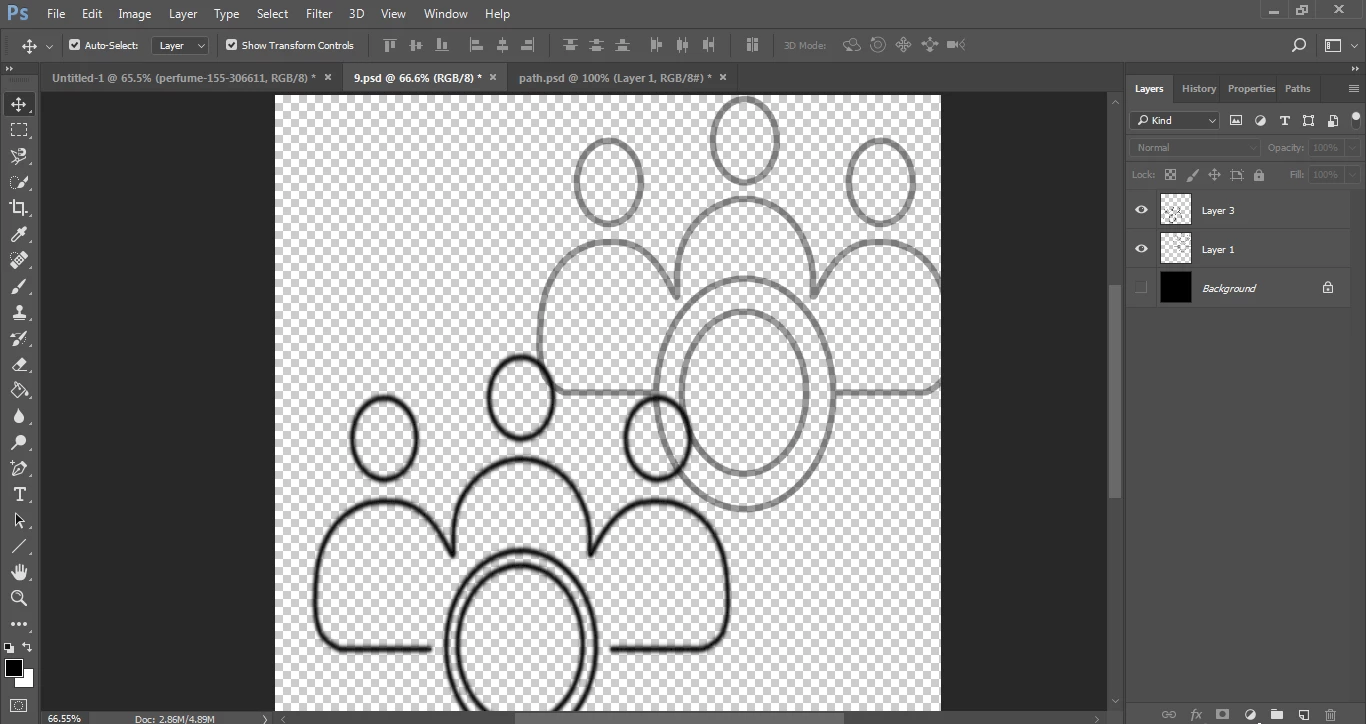This screenshot has width=1366, height=724.
Task: Toggle lock all
Action: (x=1259, y=175)
